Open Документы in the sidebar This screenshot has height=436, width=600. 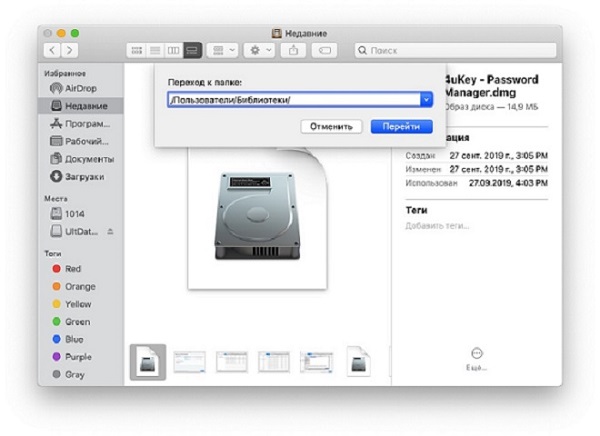tap(82, 159)
